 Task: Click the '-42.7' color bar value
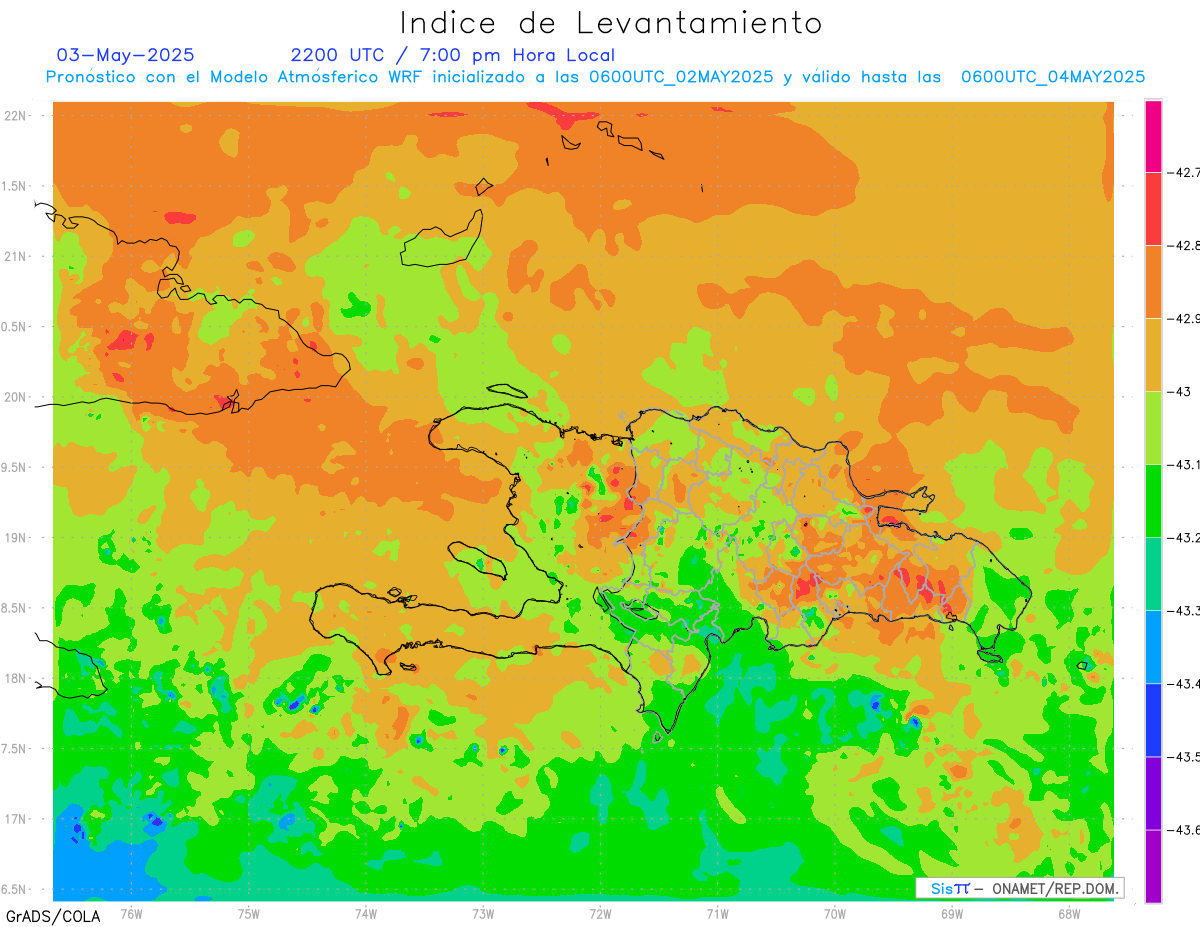click(1185, 173)
